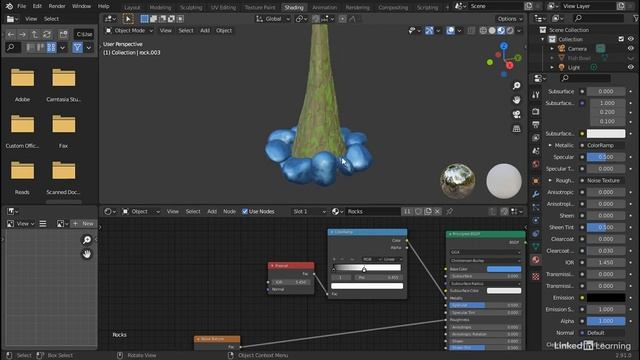Toggle Collection exclude checkbox in outliner
Screen dimensions: 640x360
tap(621, 39)
